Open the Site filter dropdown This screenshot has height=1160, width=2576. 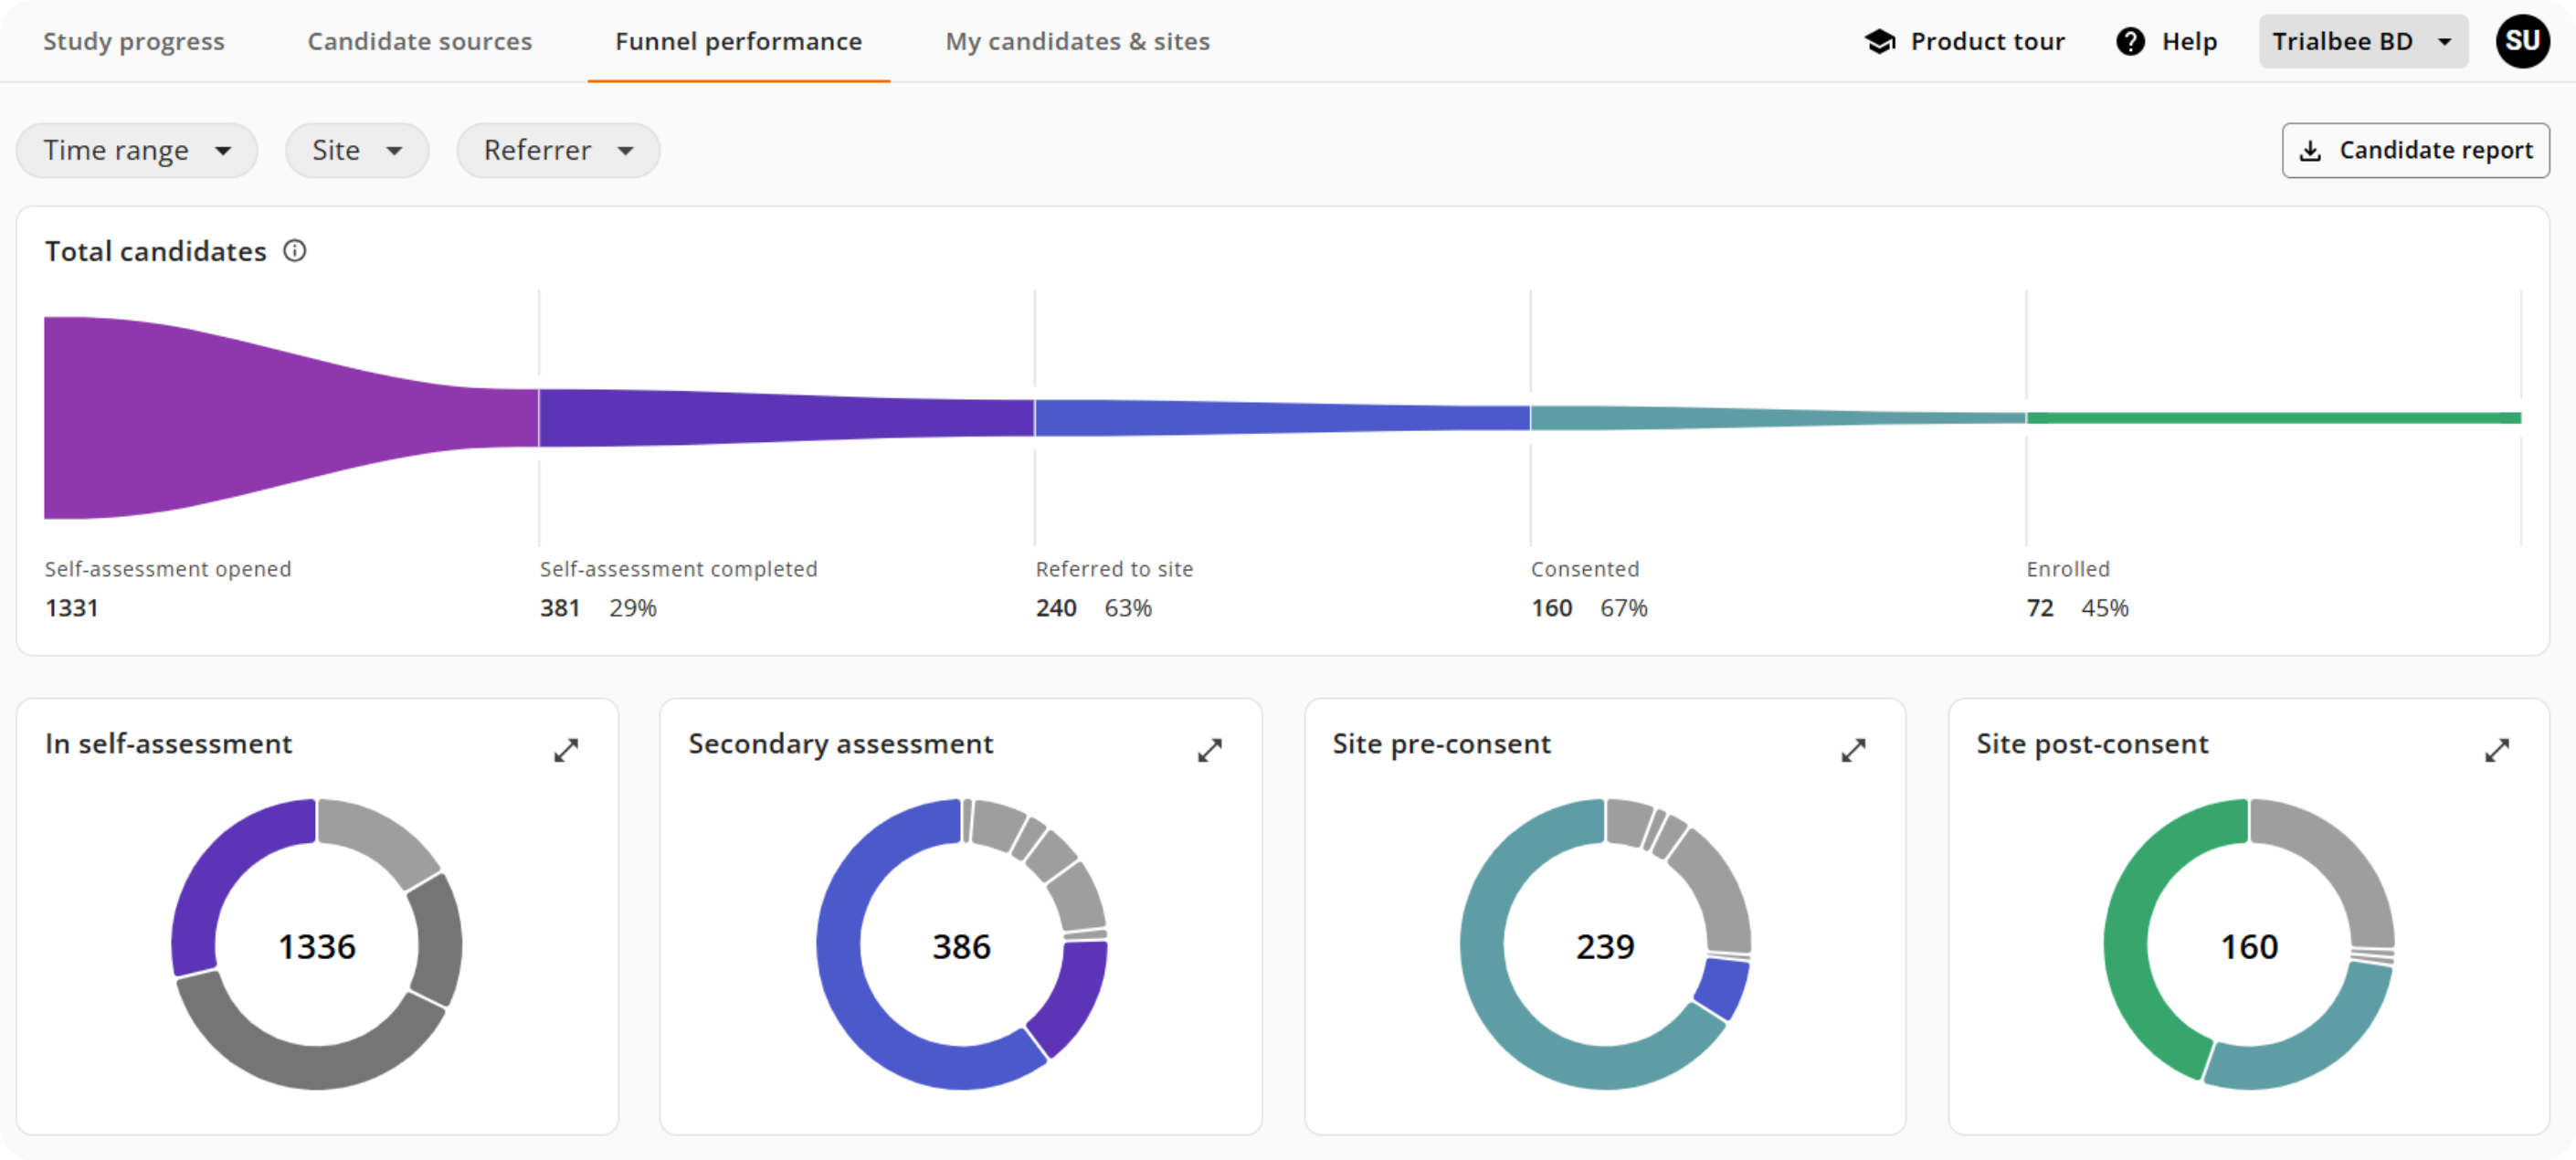click(357, 151)
